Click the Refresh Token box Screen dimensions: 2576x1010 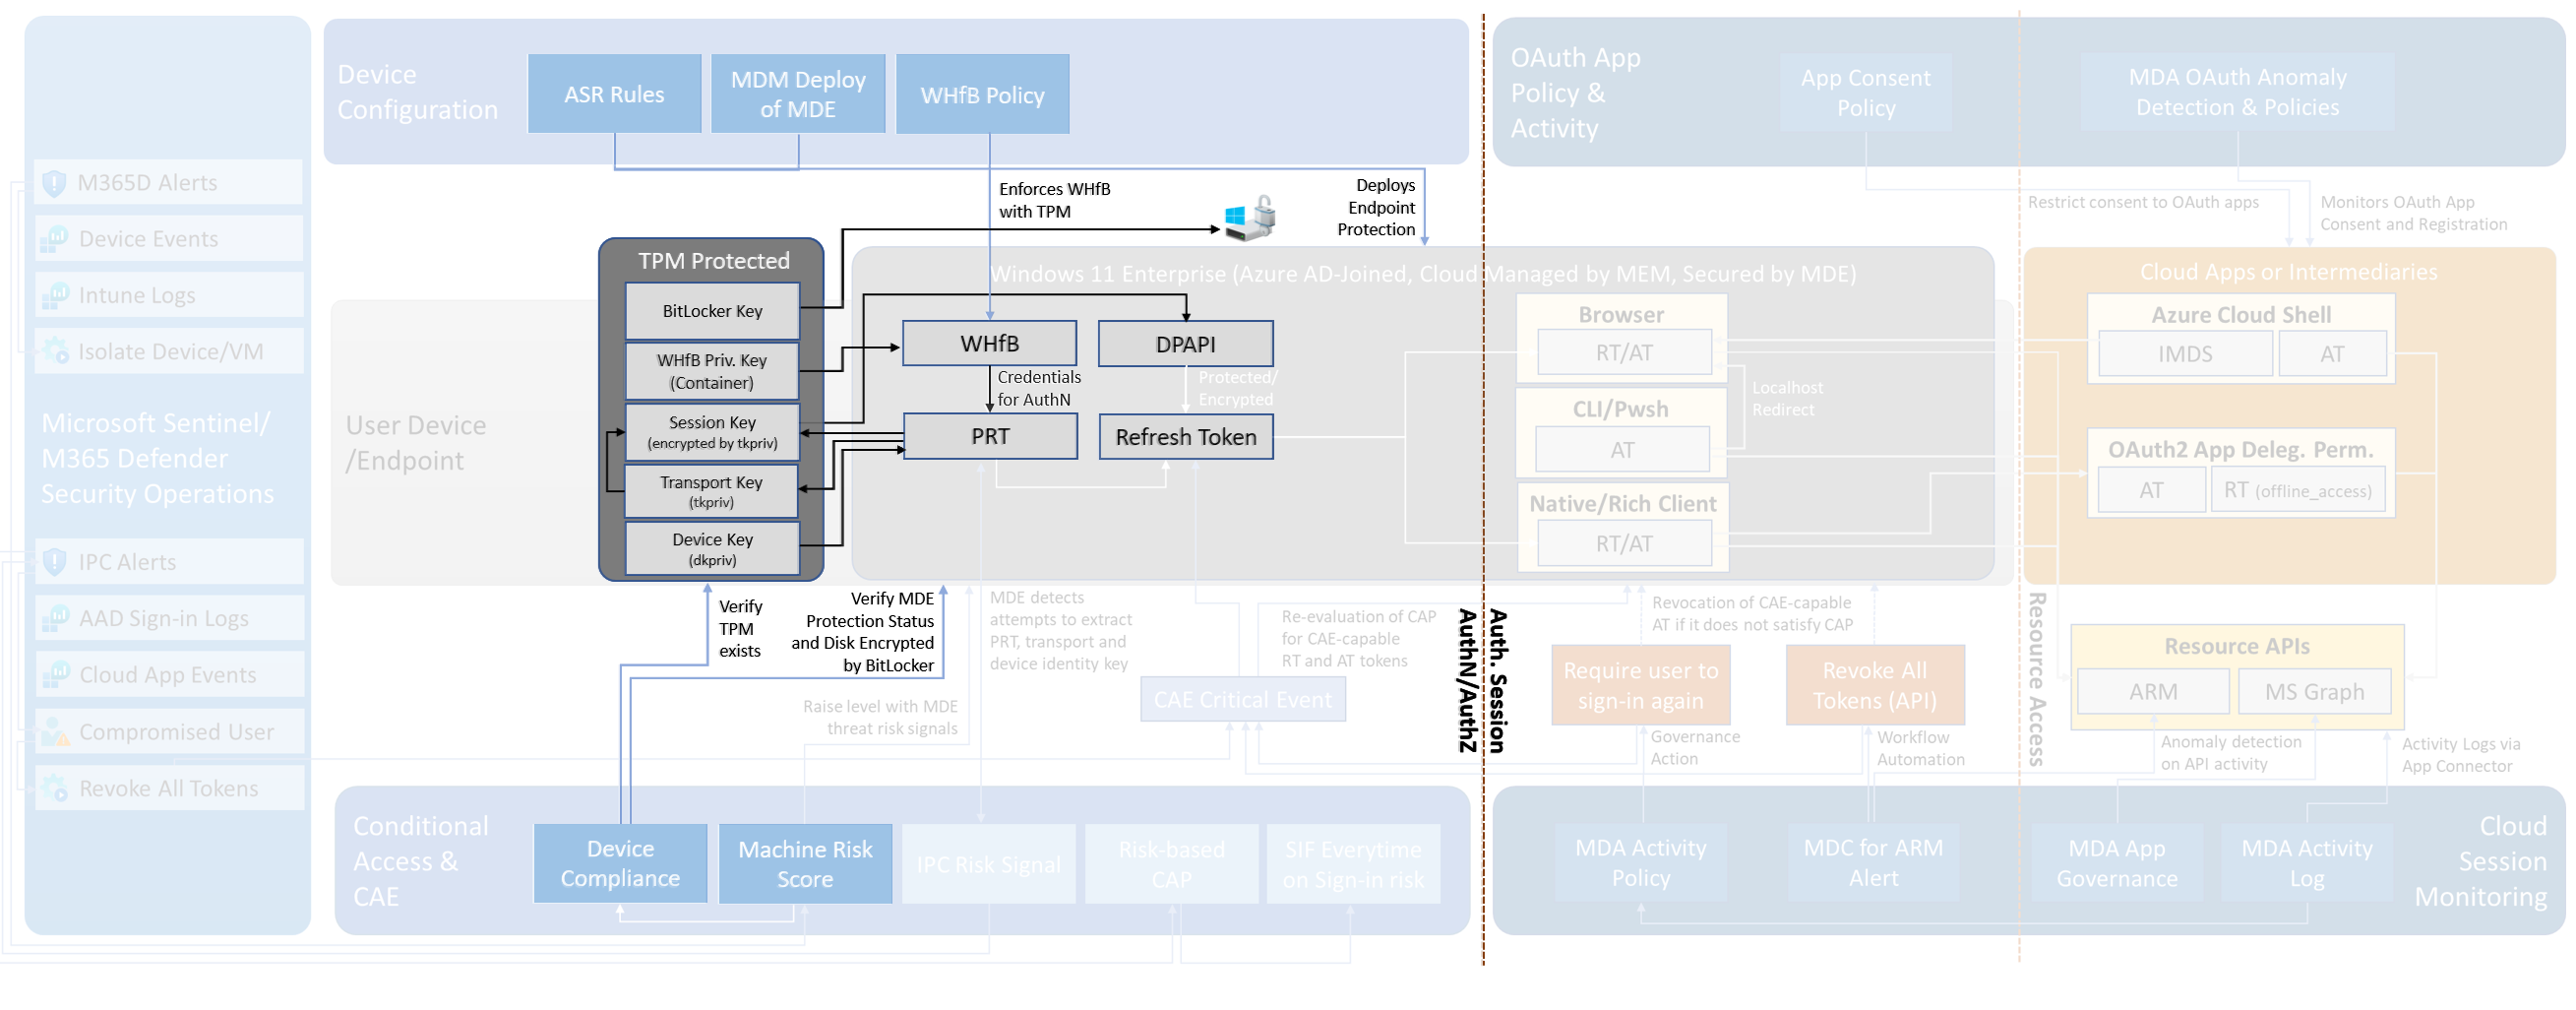tap(1186, 436)
